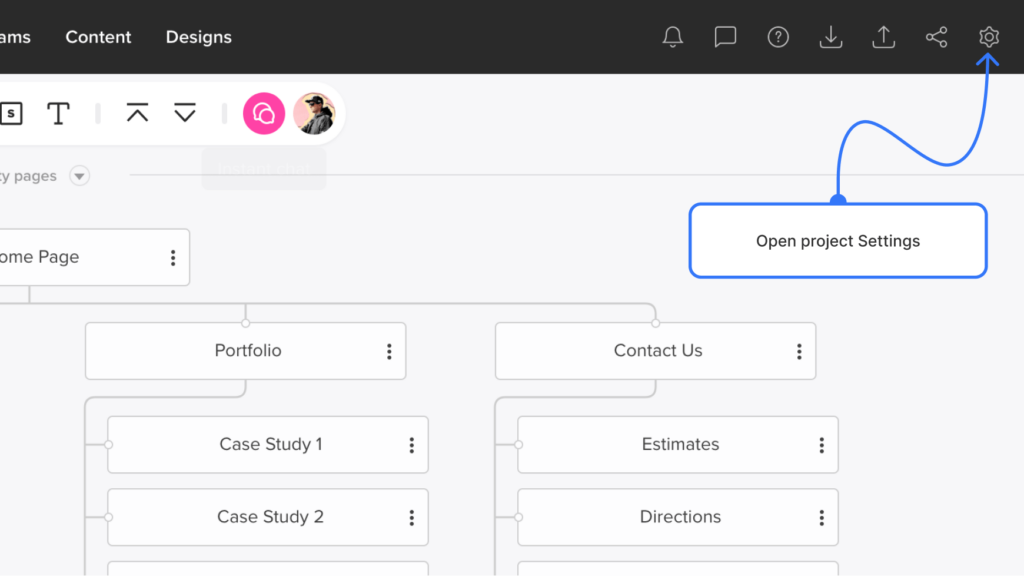
Task: Click the help question mark icon
Action: tap(778, 37)
